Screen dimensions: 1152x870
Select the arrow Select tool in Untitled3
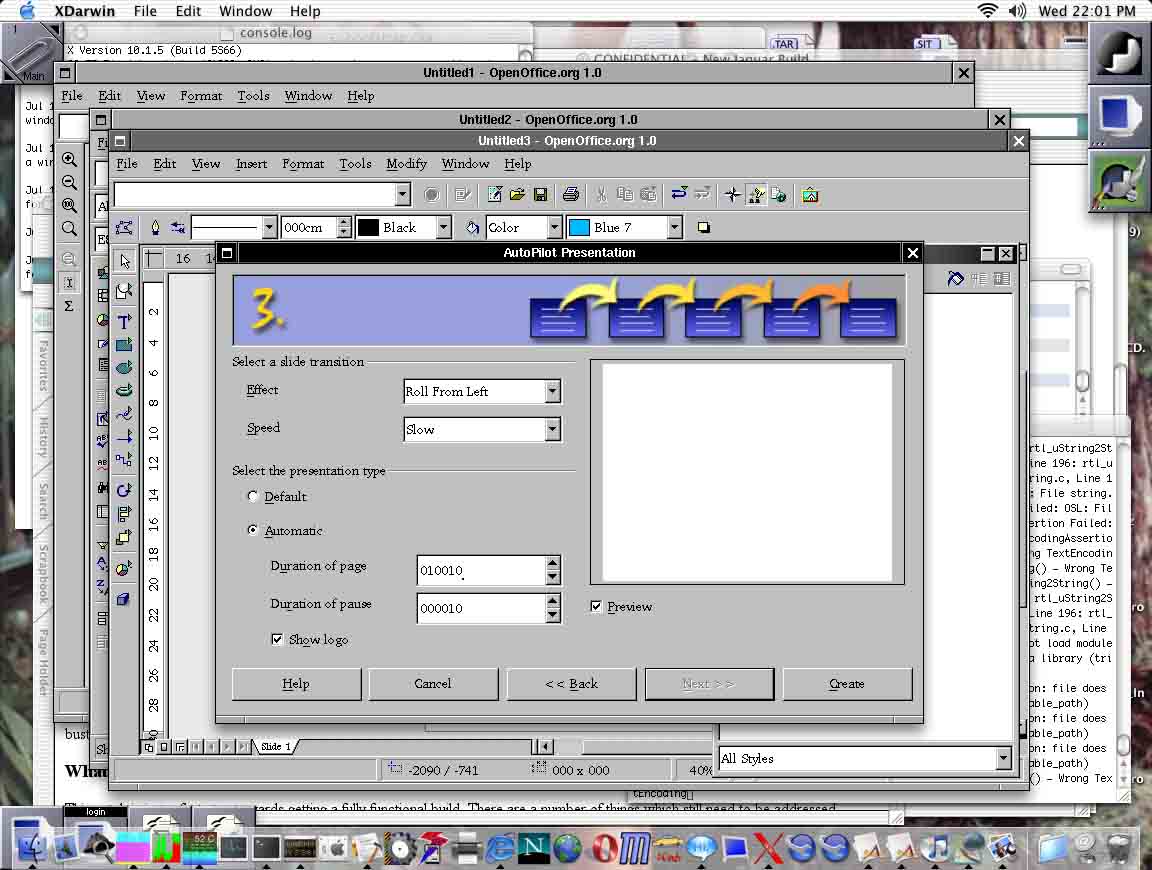click(124, 261)
